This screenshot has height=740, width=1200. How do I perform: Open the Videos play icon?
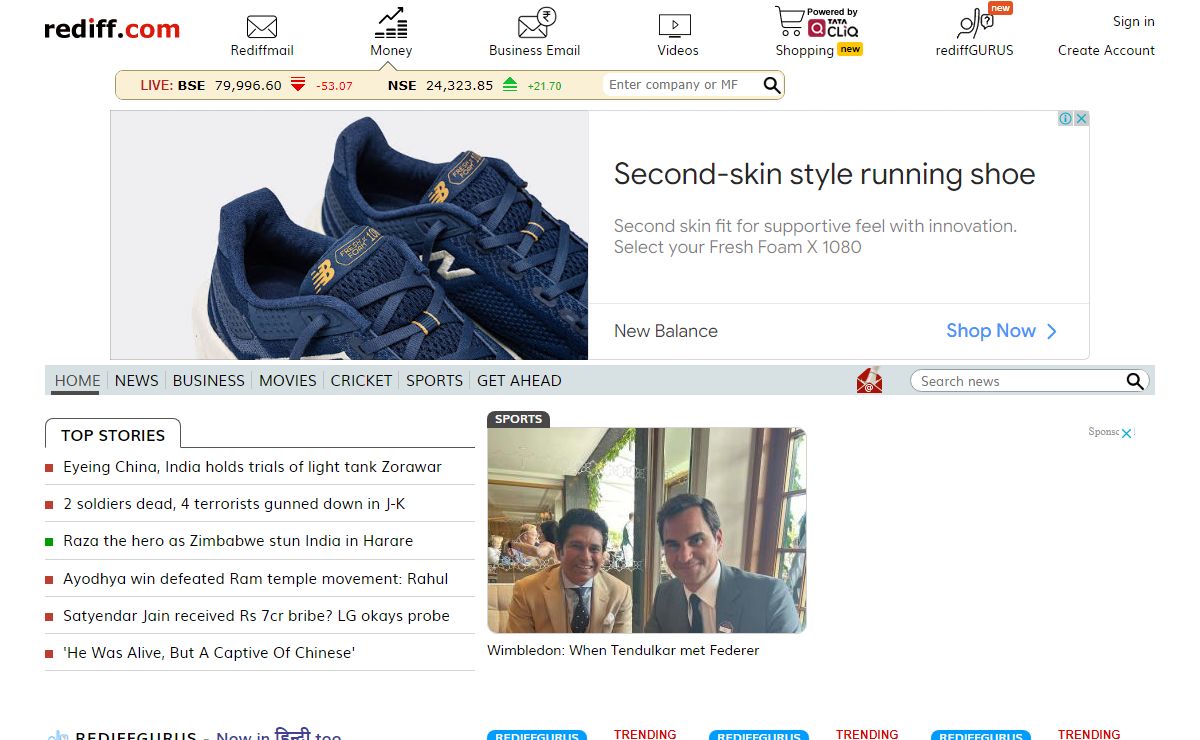click(675, 26)
